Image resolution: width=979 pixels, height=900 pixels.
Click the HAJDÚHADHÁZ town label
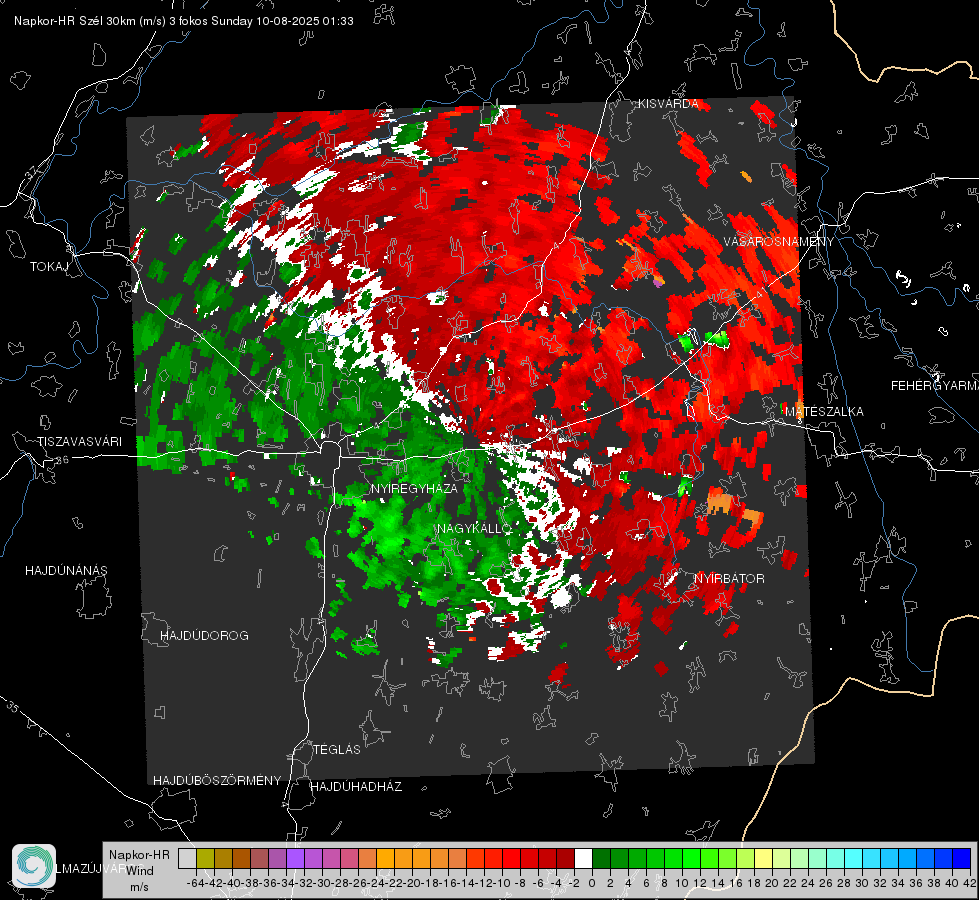[x=356, y=786]
